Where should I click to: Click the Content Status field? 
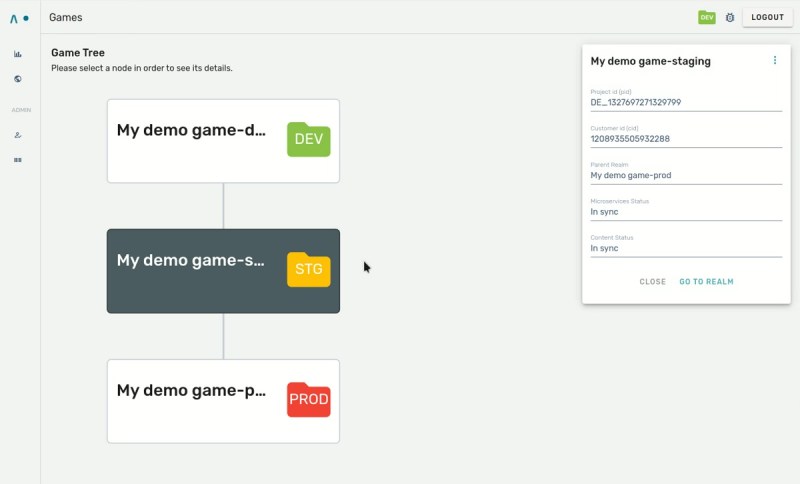pos(686,244)
